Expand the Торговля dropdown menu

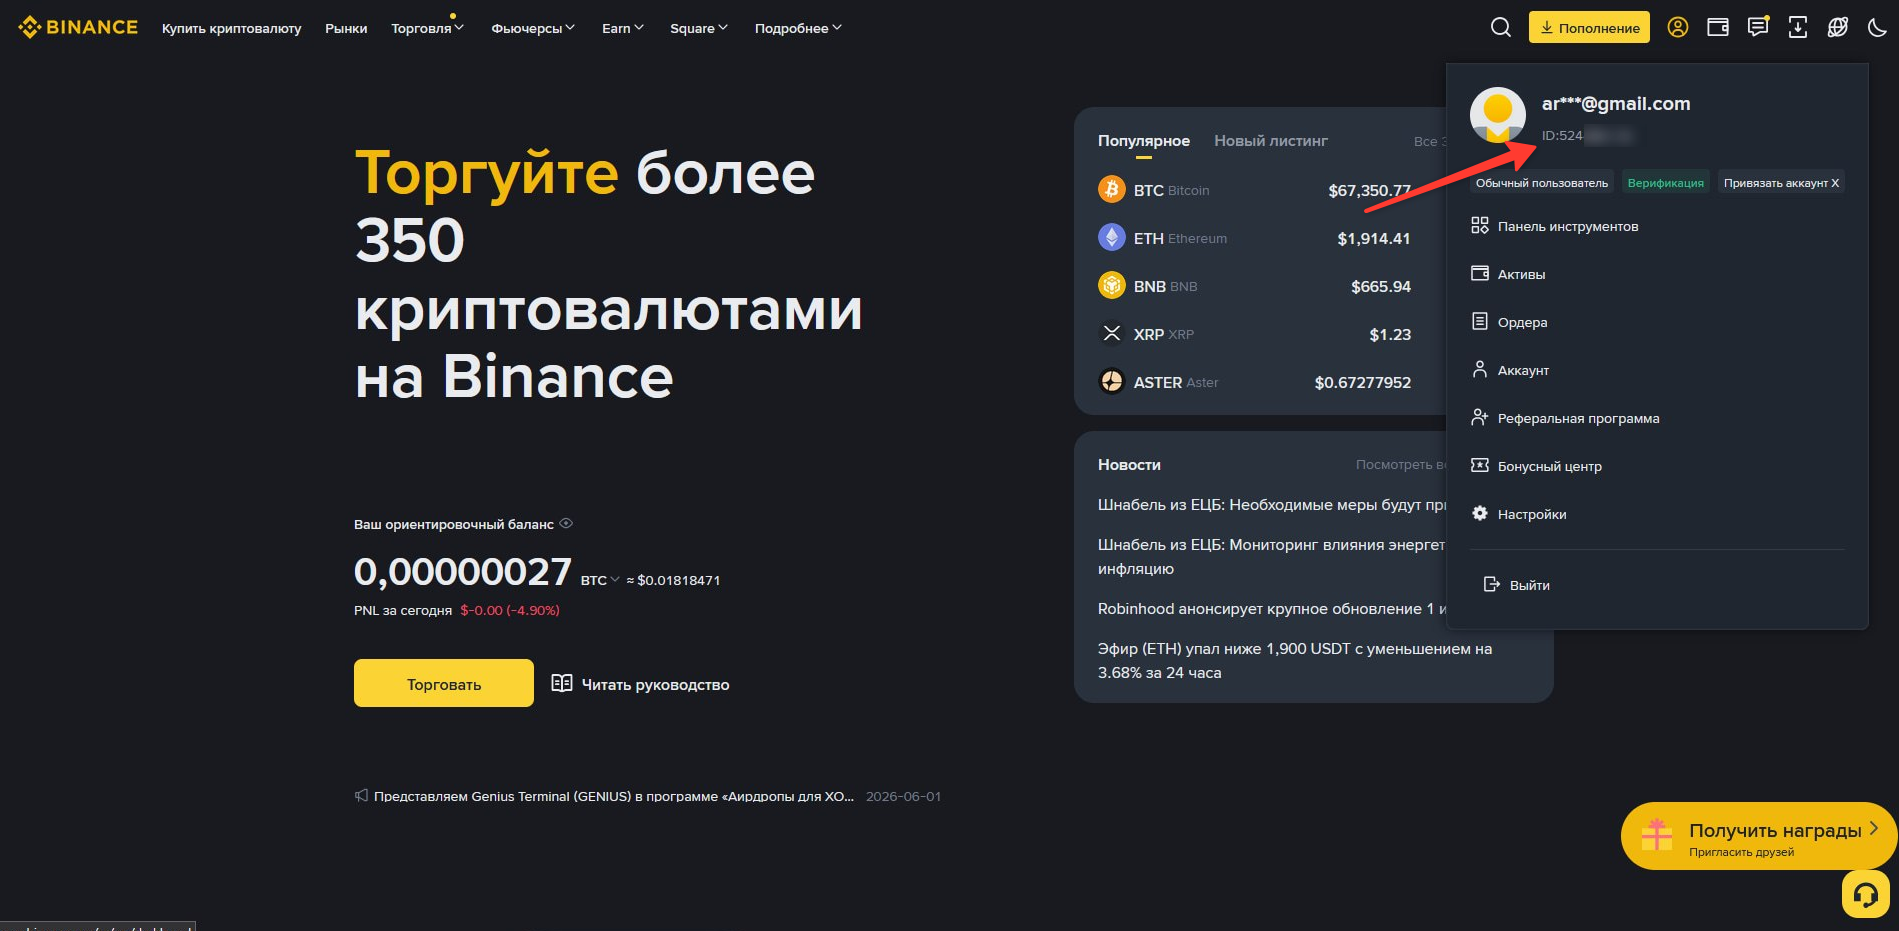[x=427, y=28]
